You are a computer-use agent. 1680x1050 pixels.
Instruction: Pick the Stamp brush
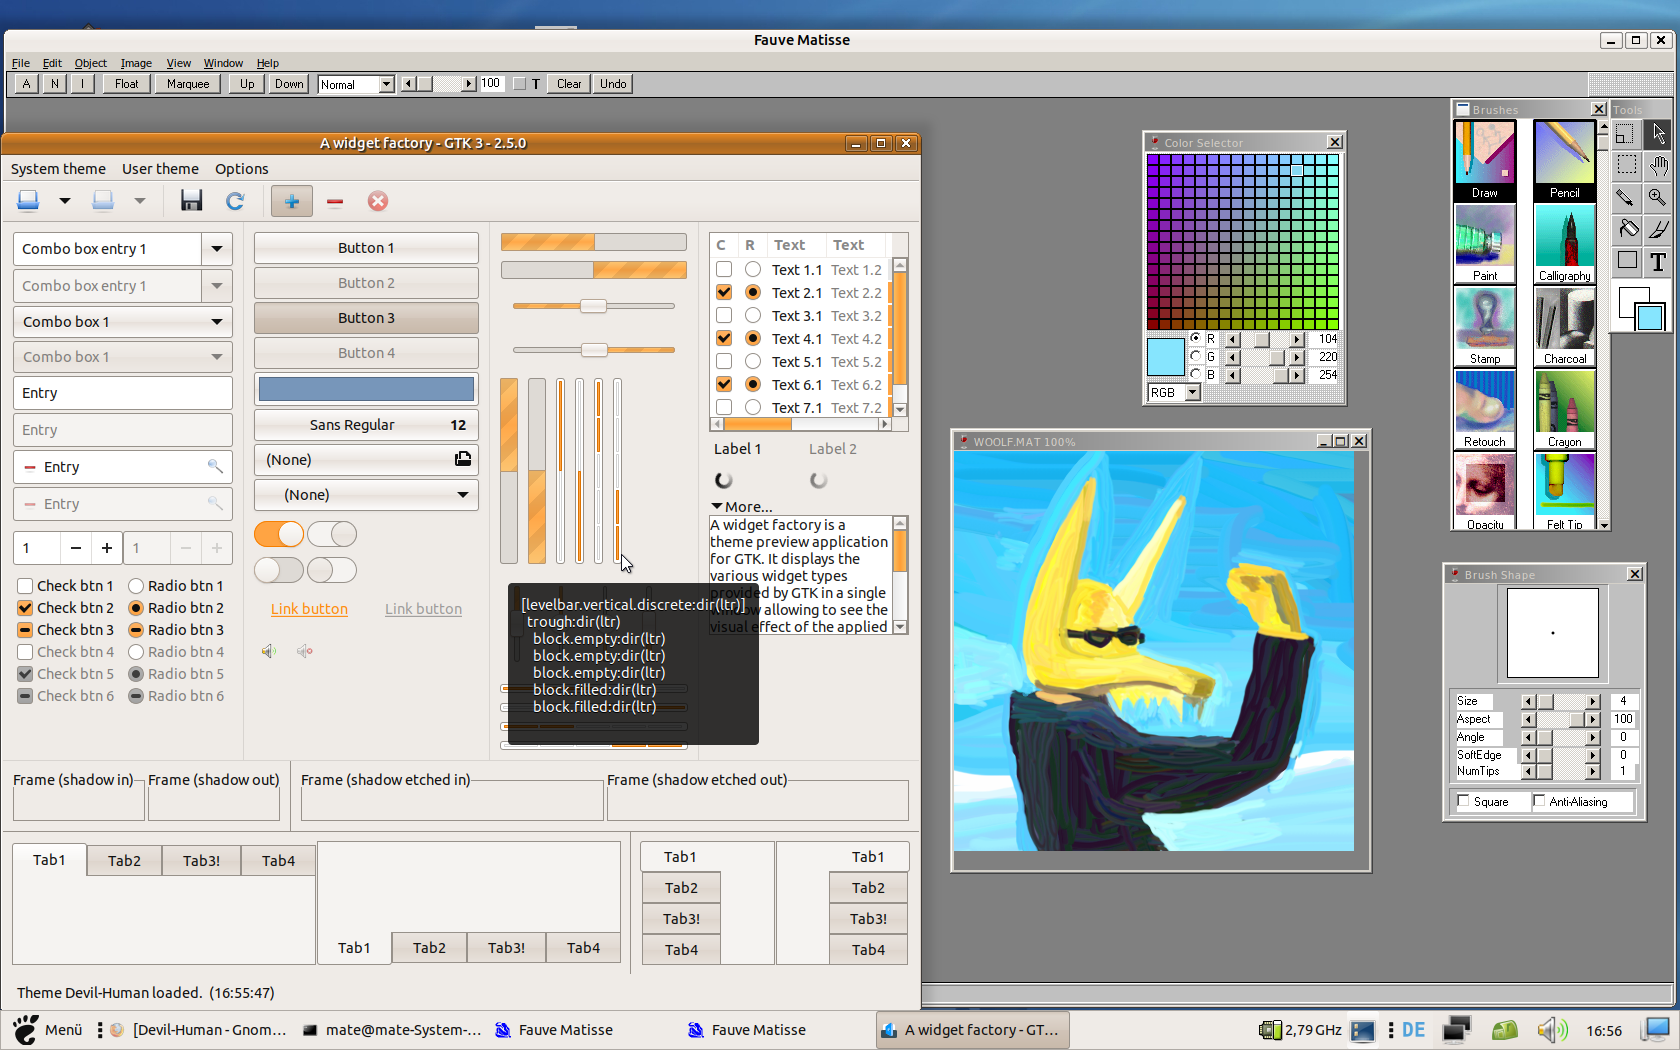1485,327
